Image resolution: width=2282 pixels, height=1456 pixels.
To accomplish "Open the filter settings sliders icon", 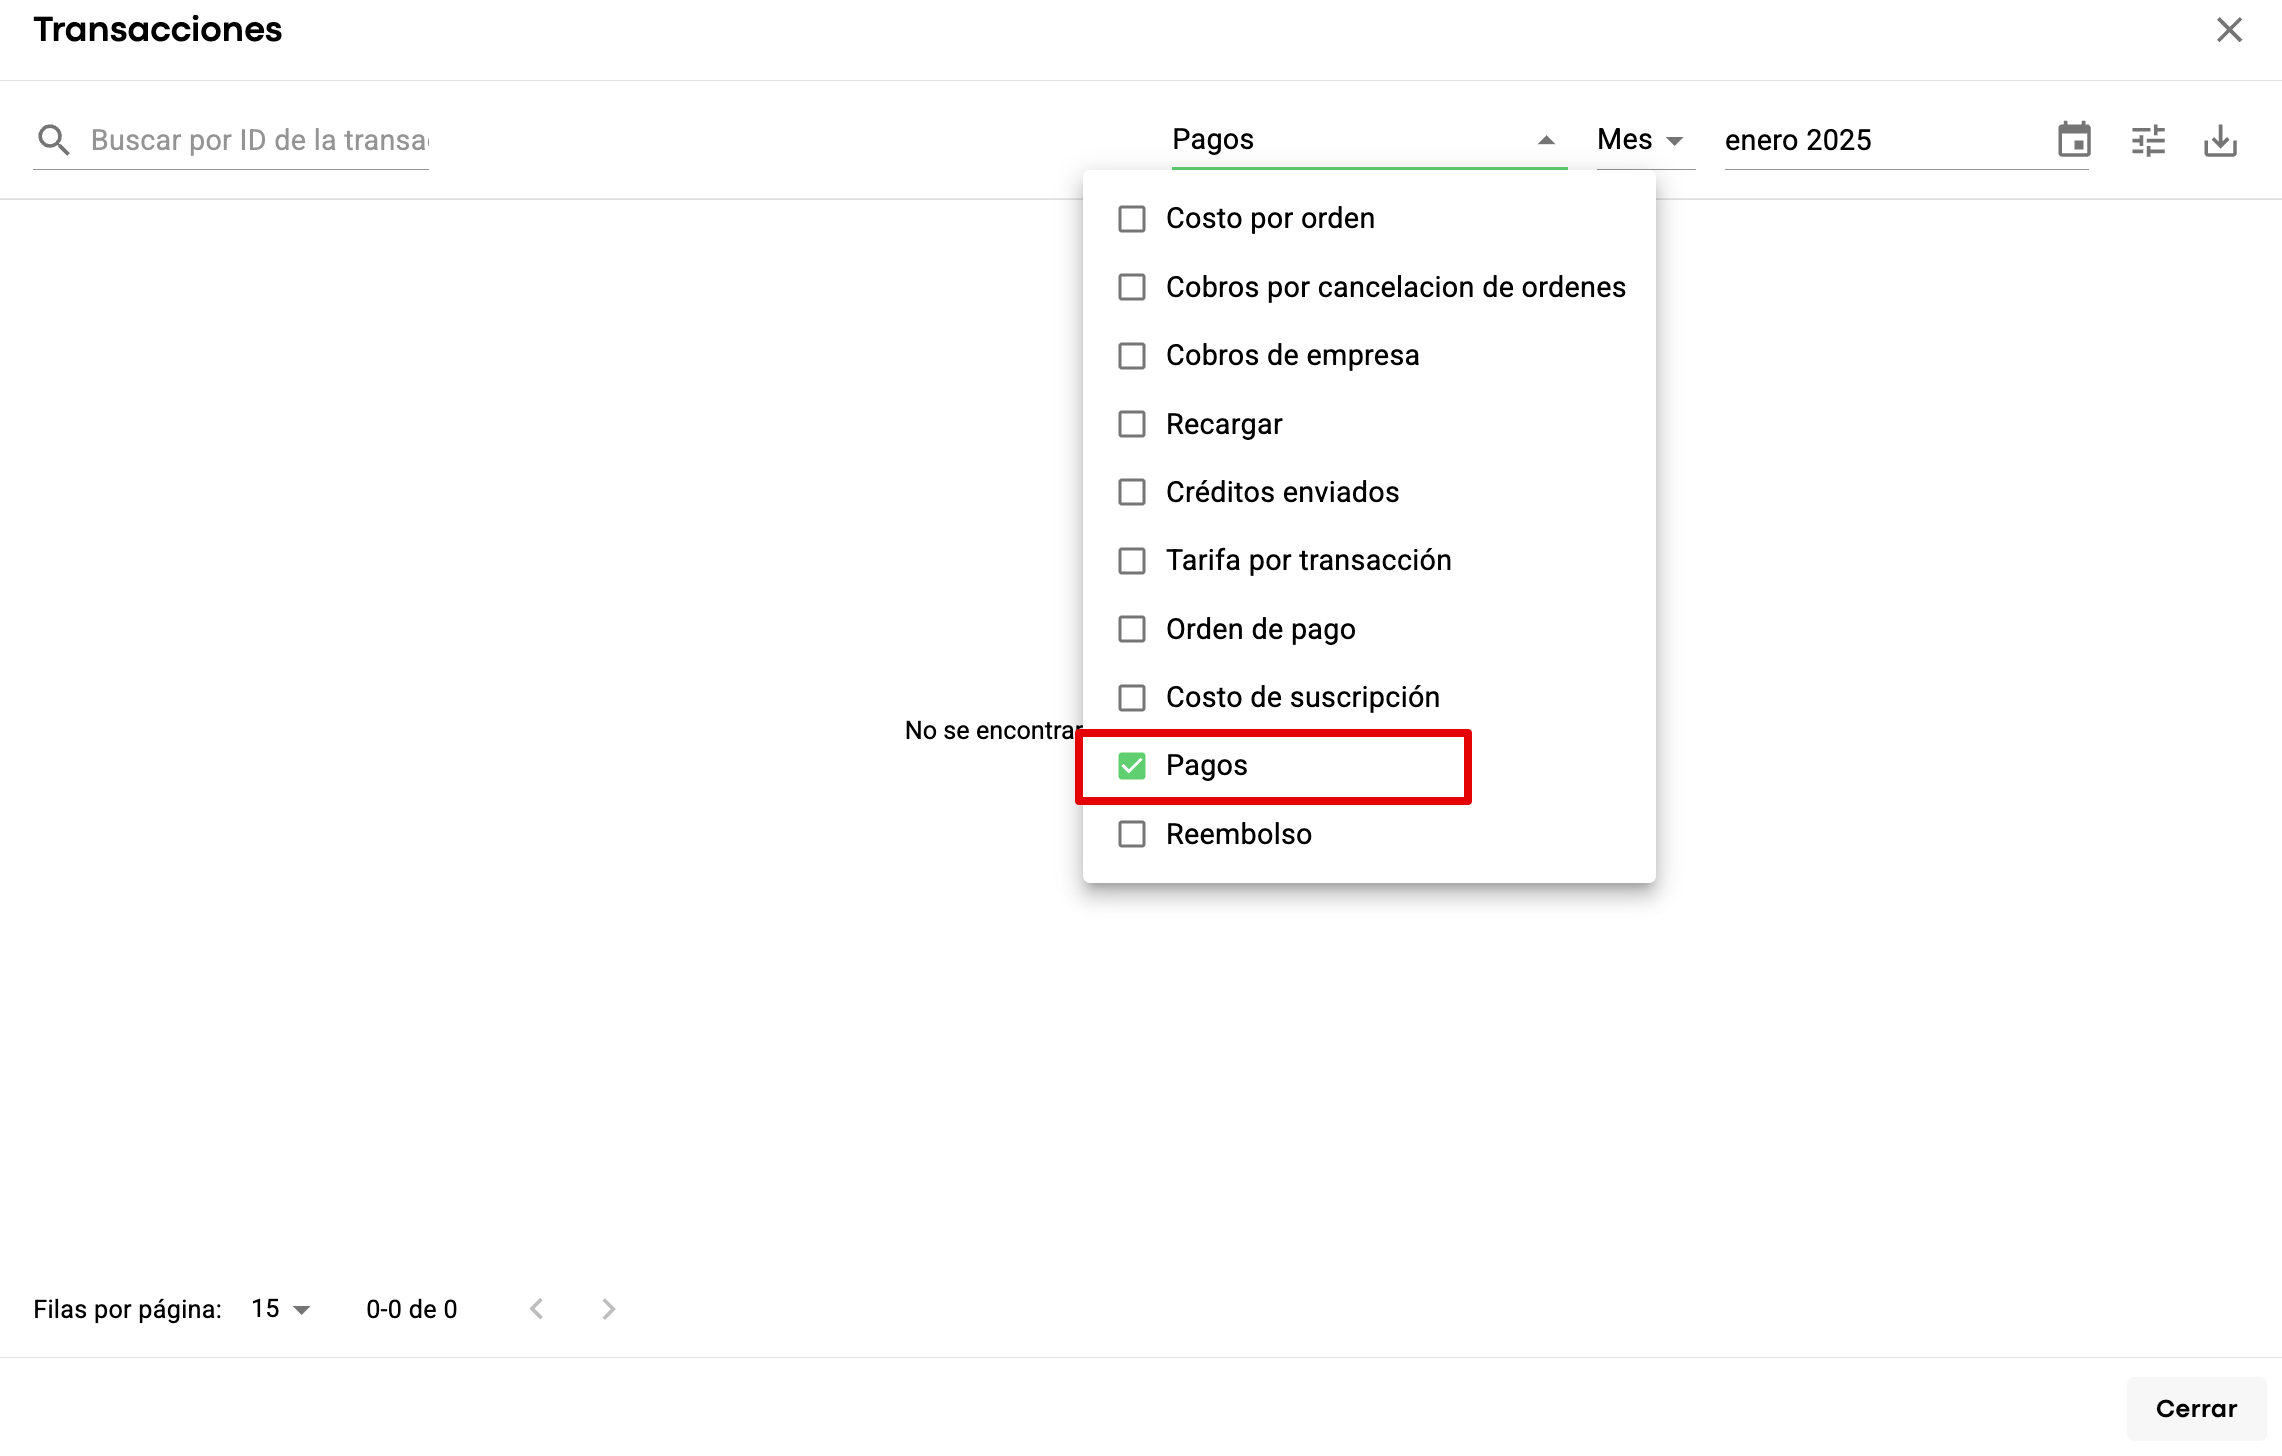I will click(2148, 140).
